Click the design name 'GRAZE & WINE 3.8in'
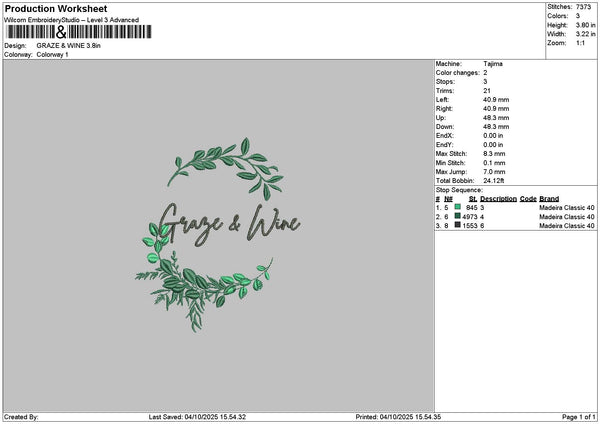This screenshot has height=424, width=600. 68,46
